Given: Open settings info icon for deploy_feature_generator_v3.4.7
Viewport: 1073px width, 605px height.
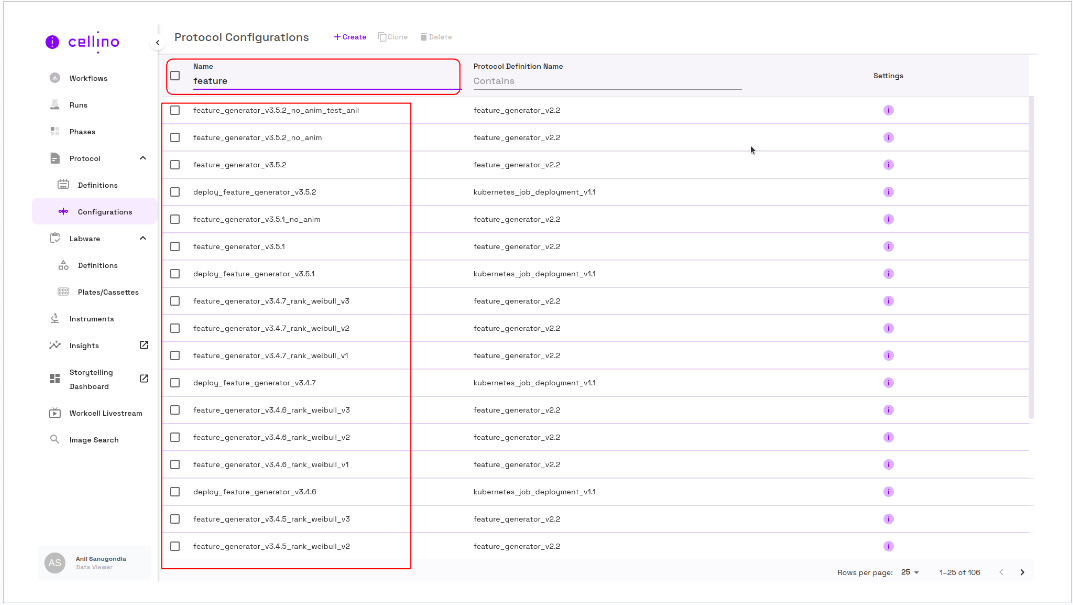Looking at the screenshot, I should point(888,383).
